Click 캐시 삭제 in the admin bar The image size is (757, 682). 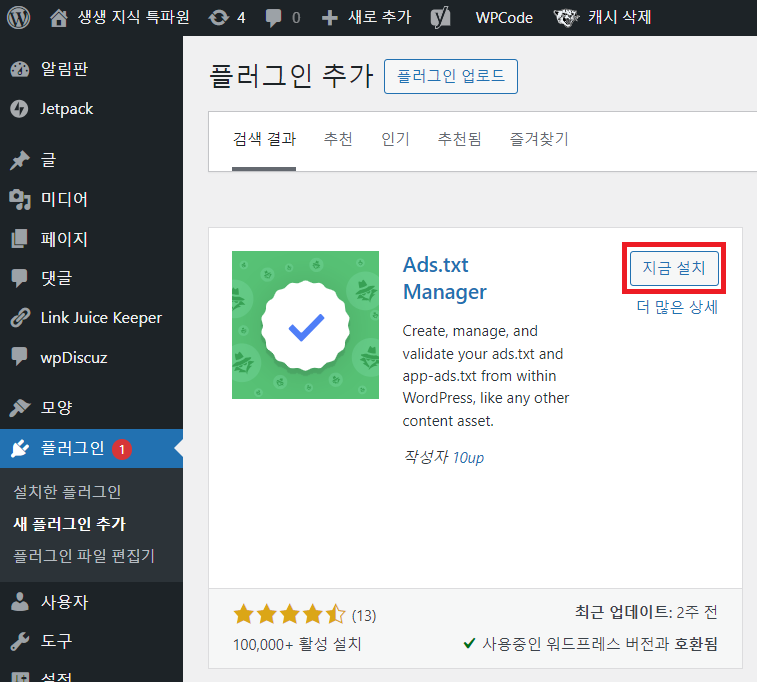pyautogui.click(x=619, y=17)
